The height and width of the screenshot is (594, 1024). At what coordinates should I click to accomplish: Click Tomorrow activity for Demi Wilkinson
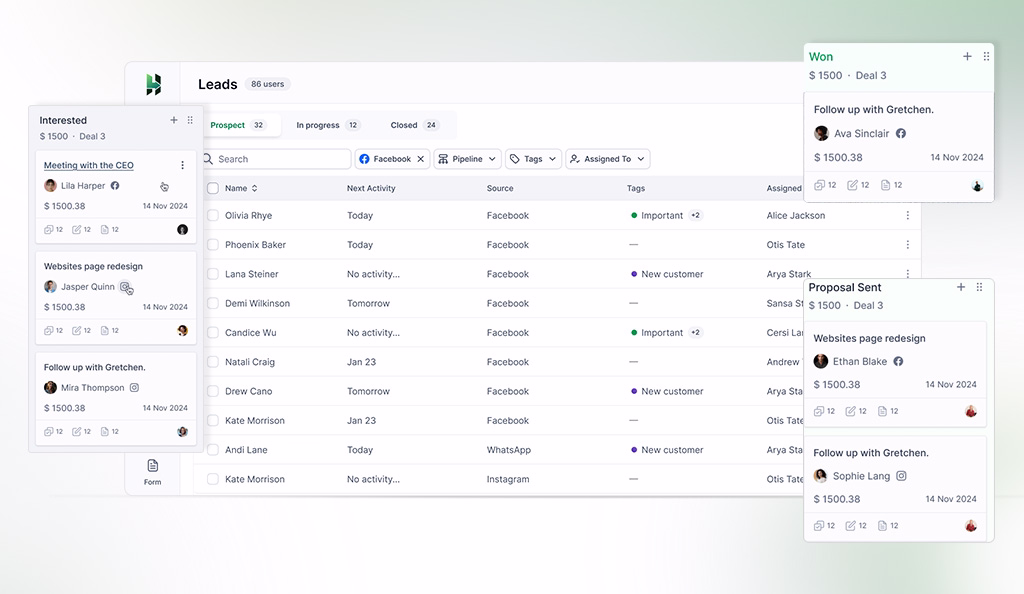tap(368, 303)
